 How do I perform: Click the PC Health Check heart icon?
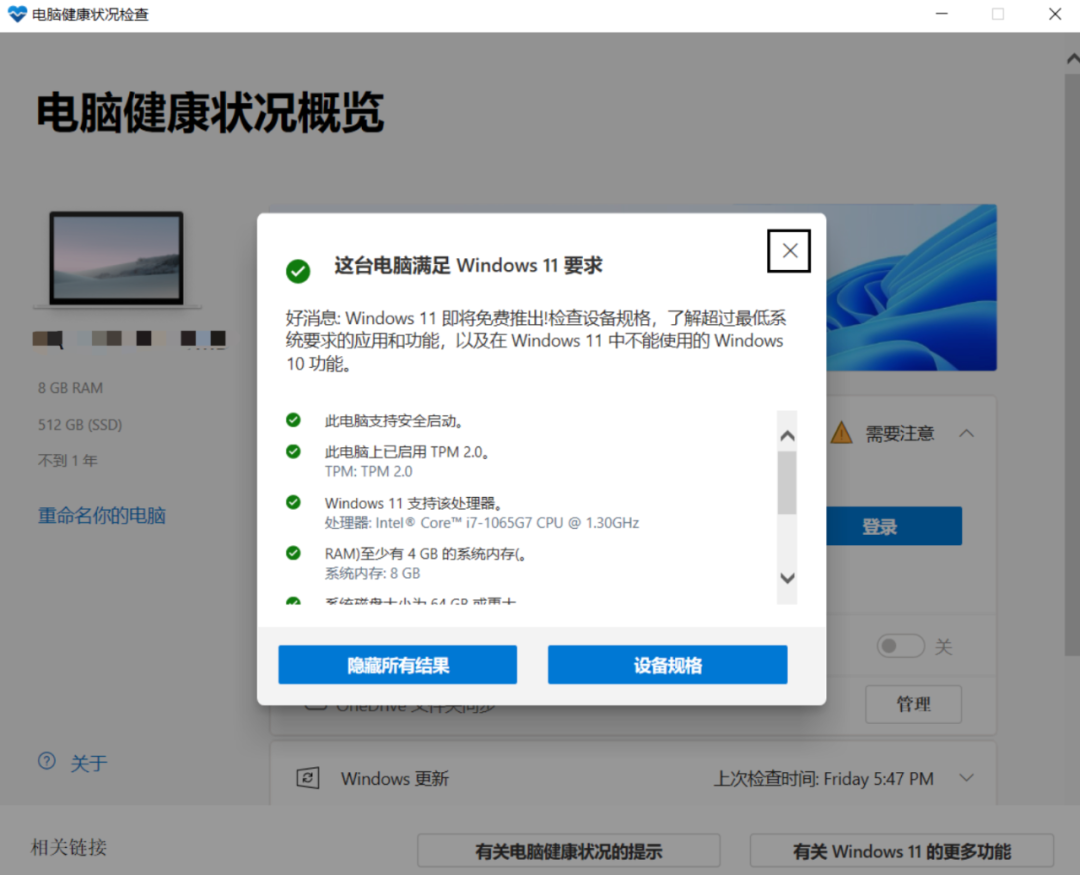tap(17, 14)
